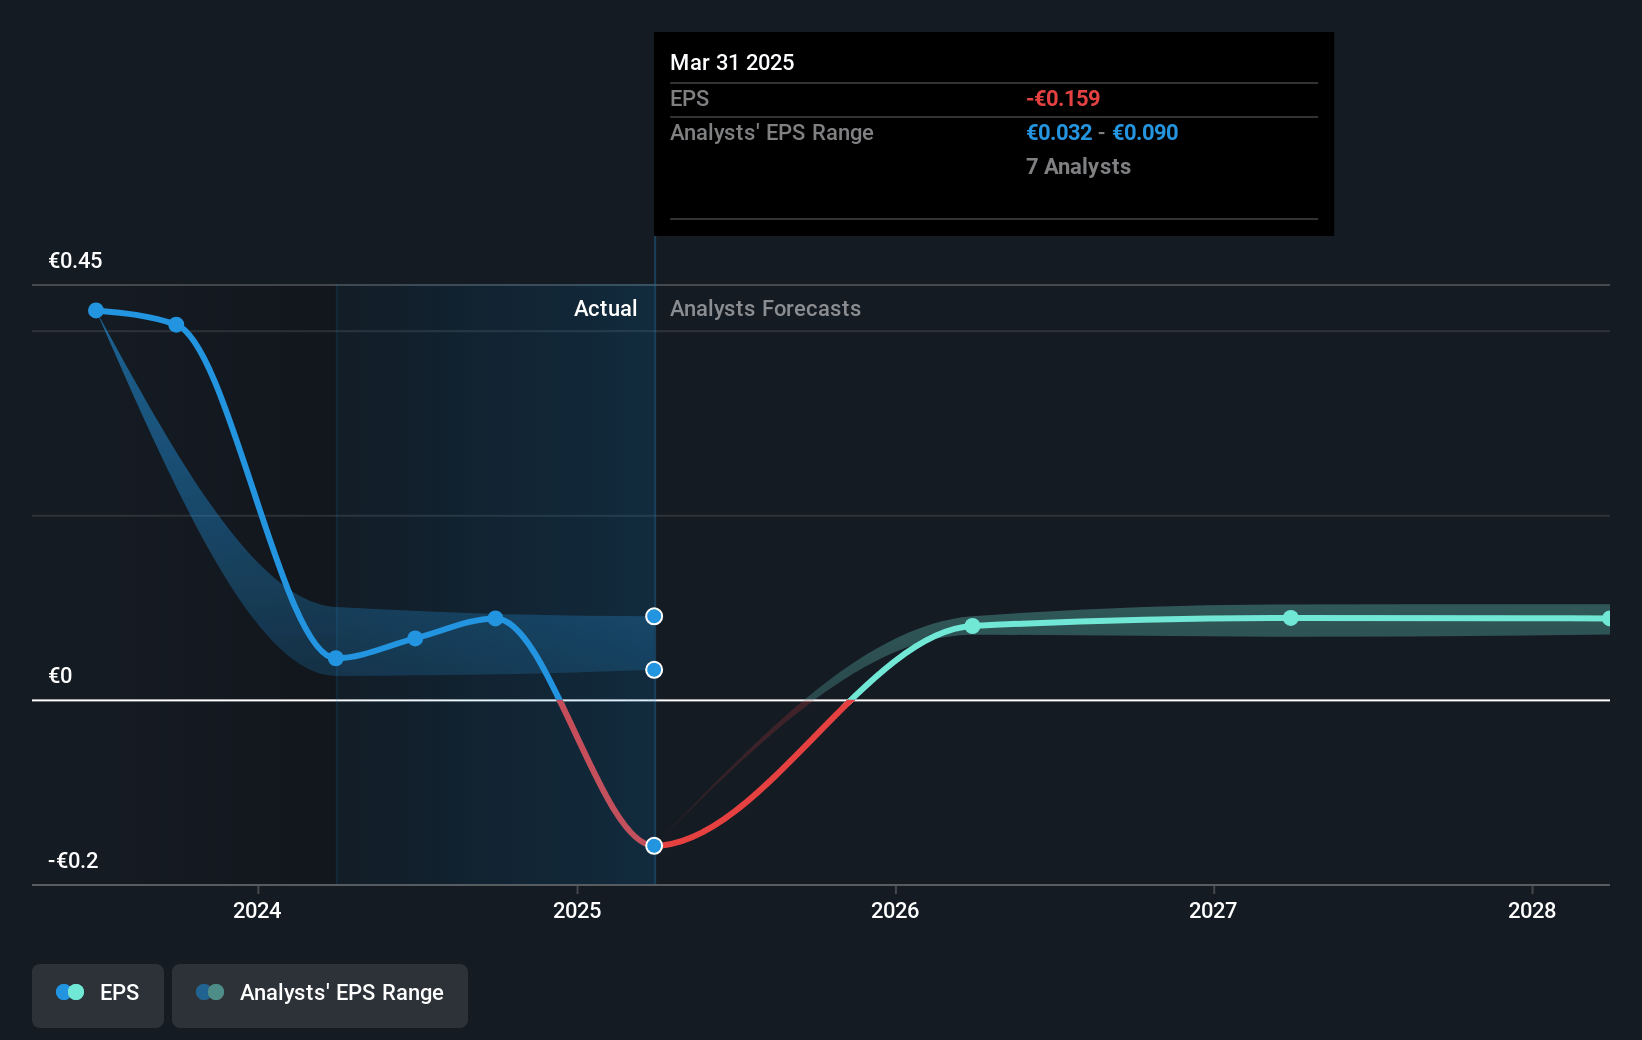Select forecast data point in early 2026

click(x=973, y=626)
